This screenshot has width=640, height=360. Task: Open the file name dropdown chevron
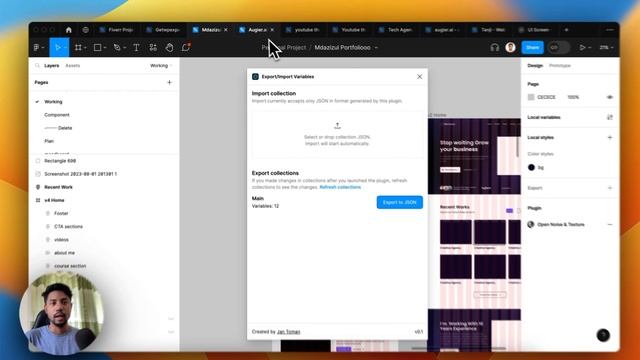(376, 48)
